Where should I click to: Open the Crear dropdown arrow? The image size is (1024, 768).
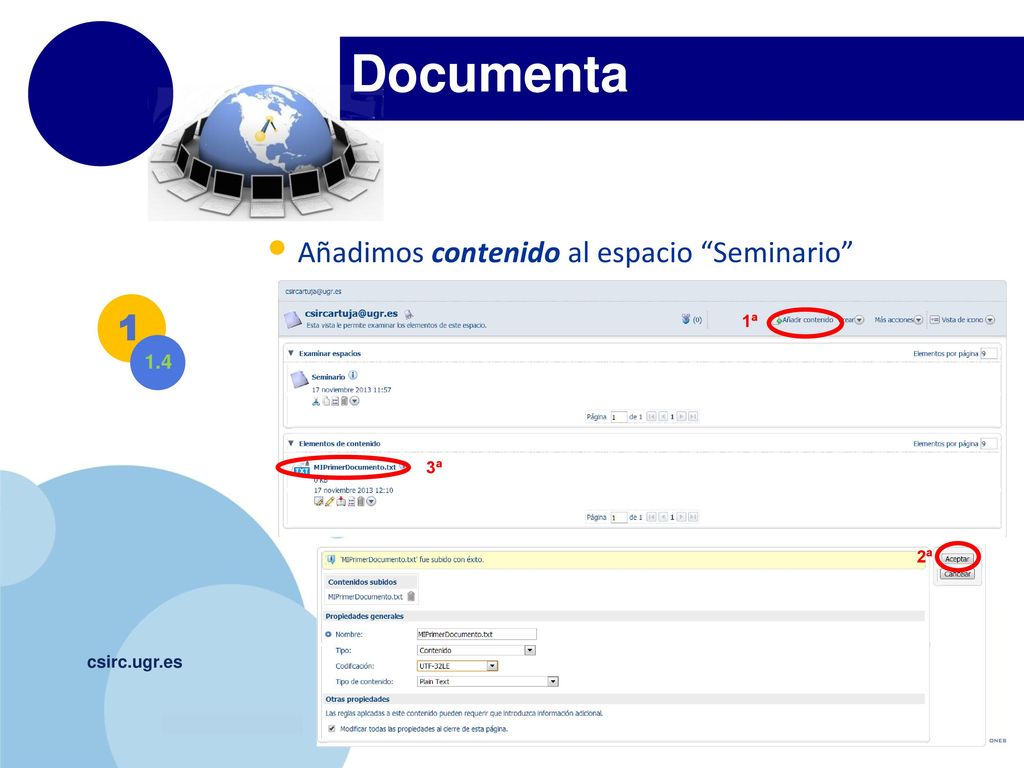[x=859, y=320]
